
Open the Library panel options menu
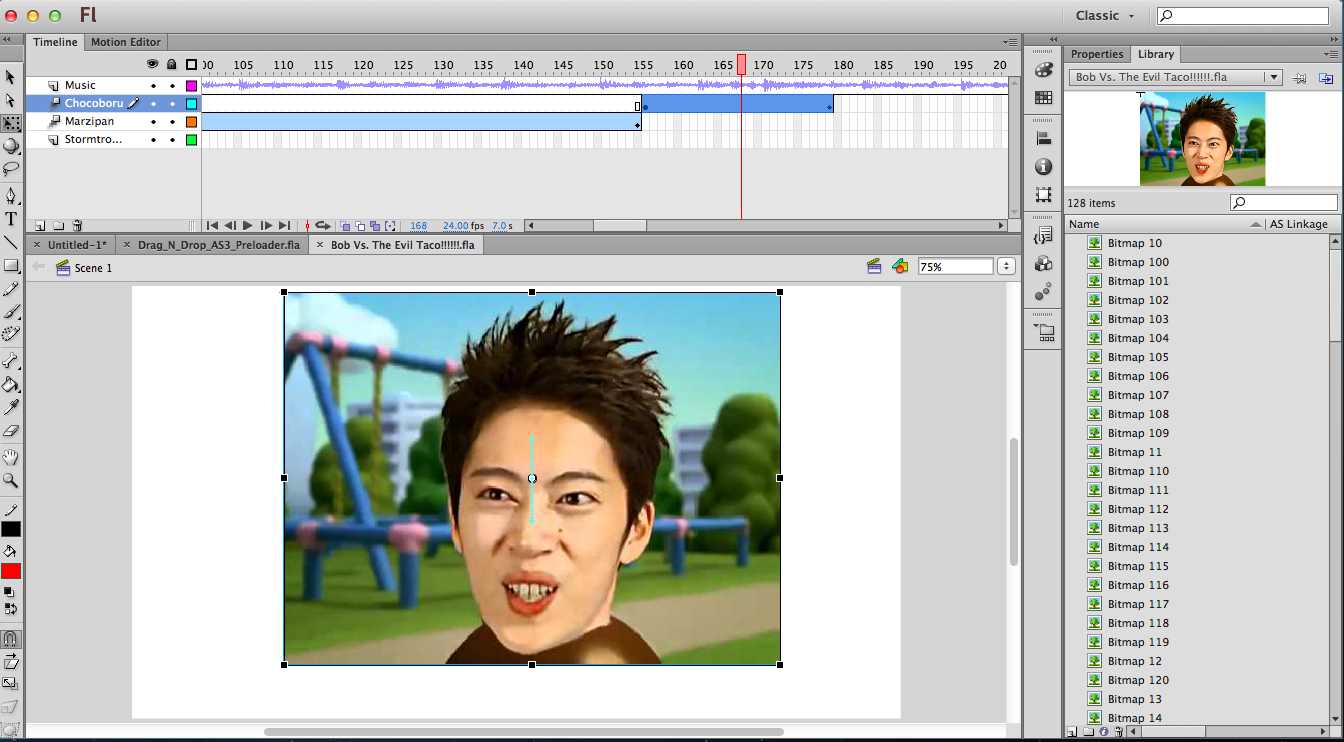pyautogui.click(x=1333, y=54)
